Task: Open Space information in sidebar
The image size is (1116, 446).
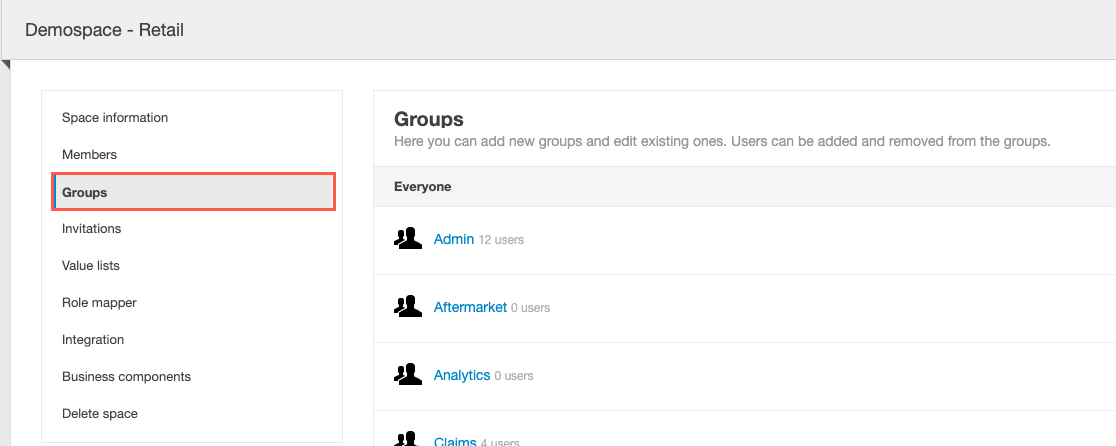Action: [115, 118]
